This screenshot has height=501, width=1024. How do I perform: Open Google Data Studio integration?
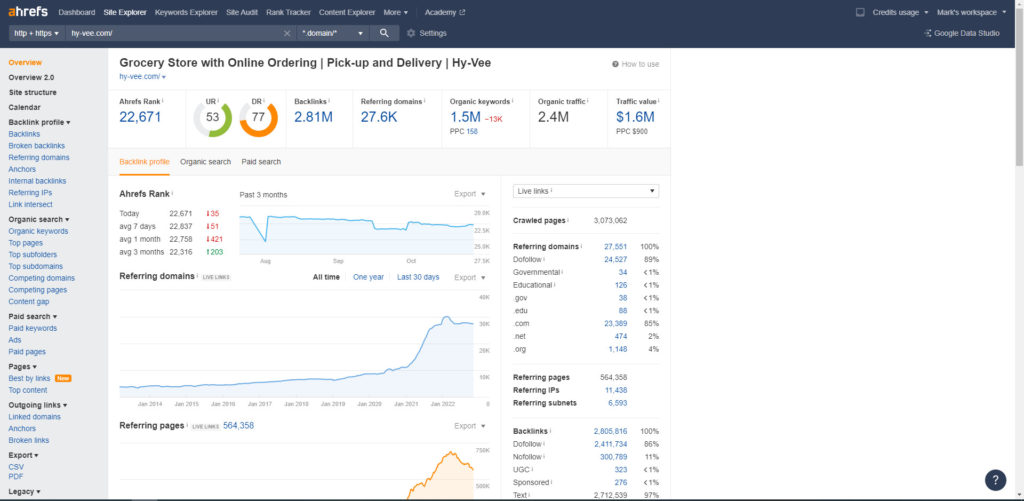tap(962, 33)
